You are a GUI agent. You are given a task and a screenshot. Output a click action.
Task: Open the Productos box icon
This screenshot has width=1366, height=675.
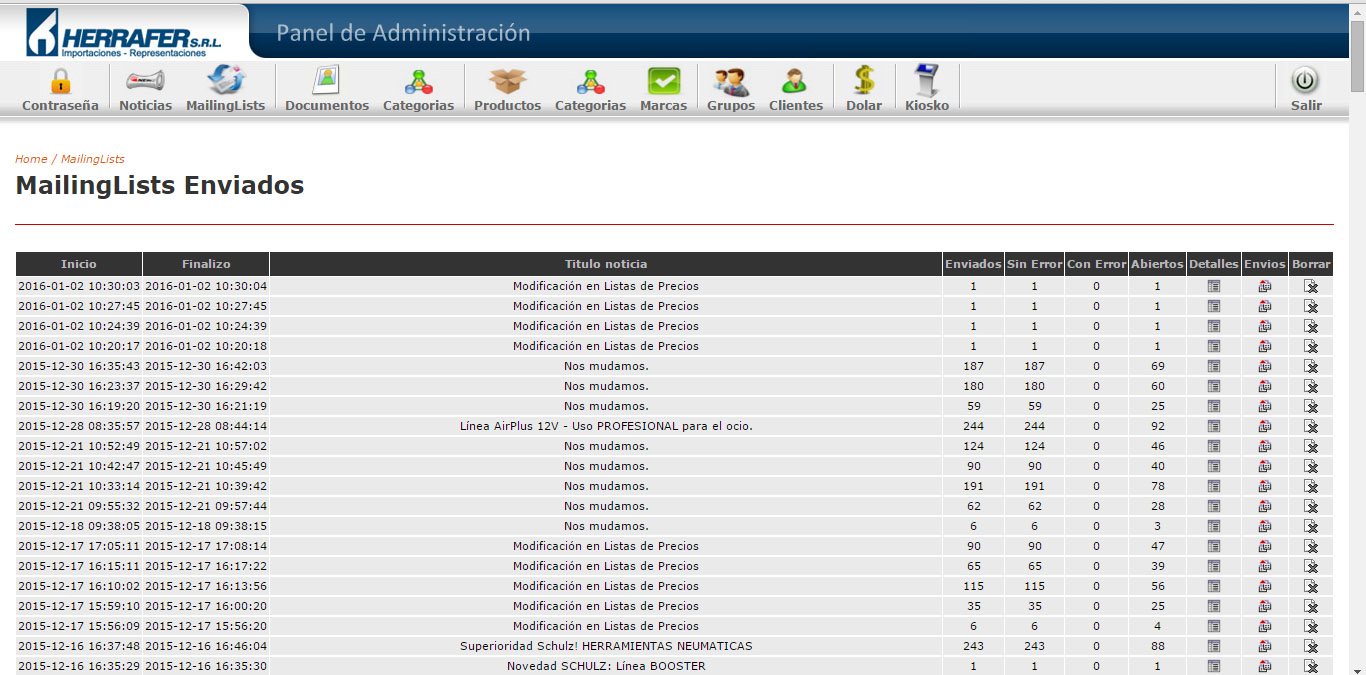pos(508,81)
